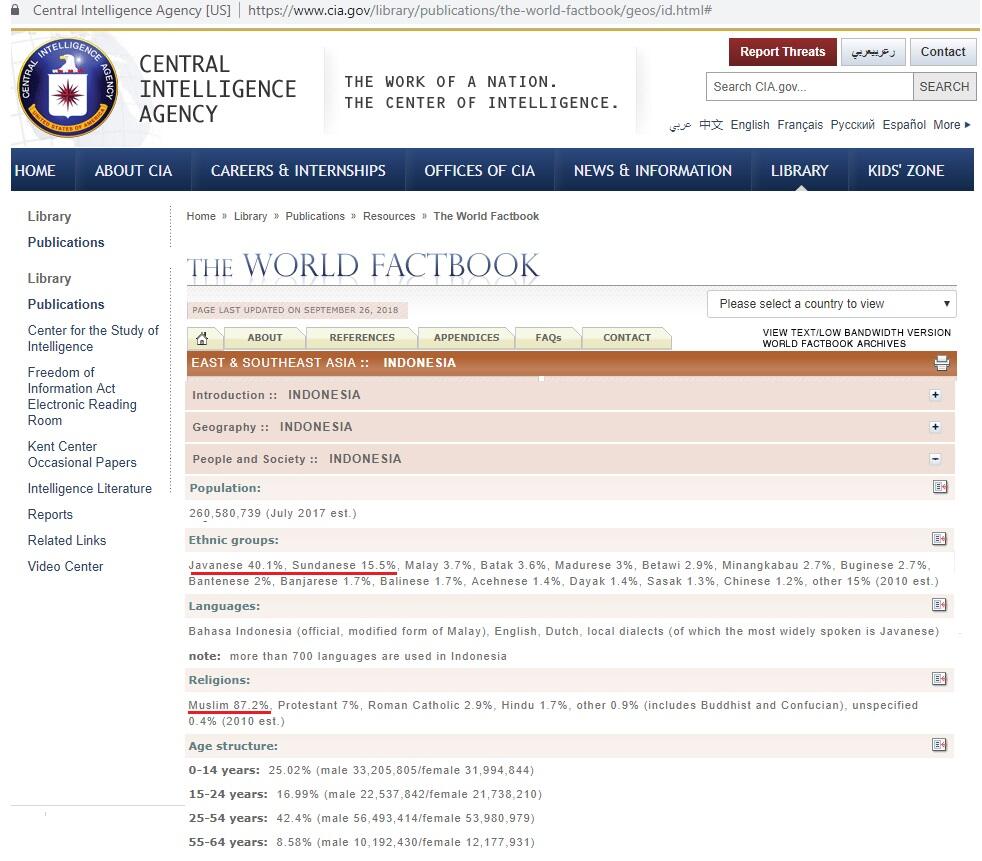Open field listing icon for Population
The height and width of the screenshot is (861, 982).
tap(939, 487)
